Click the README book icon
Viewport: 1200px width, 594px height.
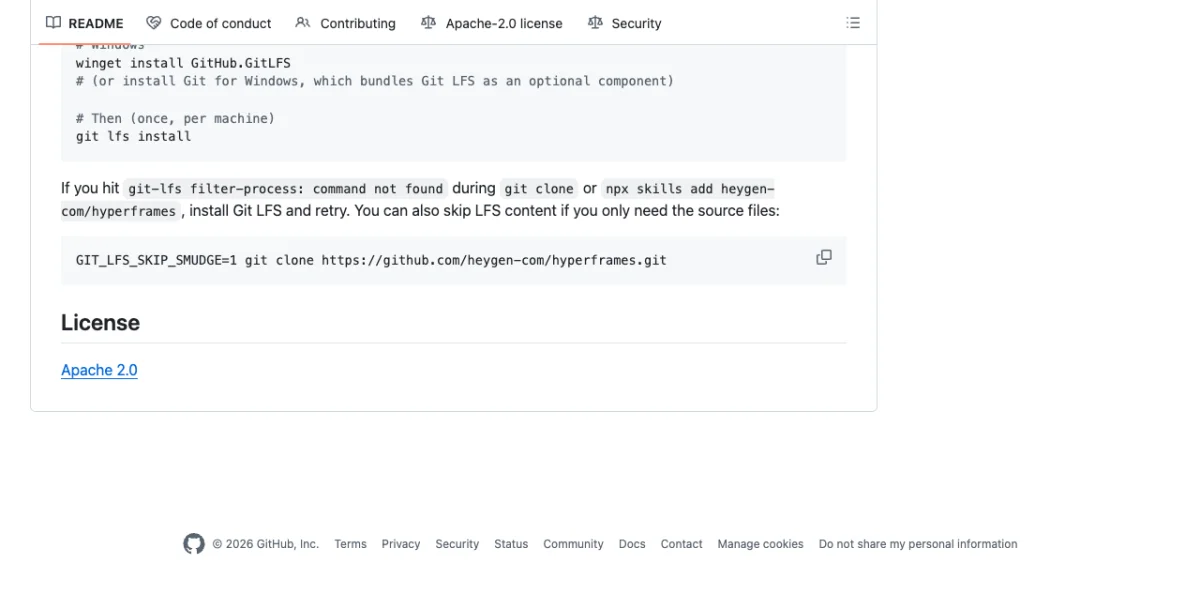click(53, 23)
